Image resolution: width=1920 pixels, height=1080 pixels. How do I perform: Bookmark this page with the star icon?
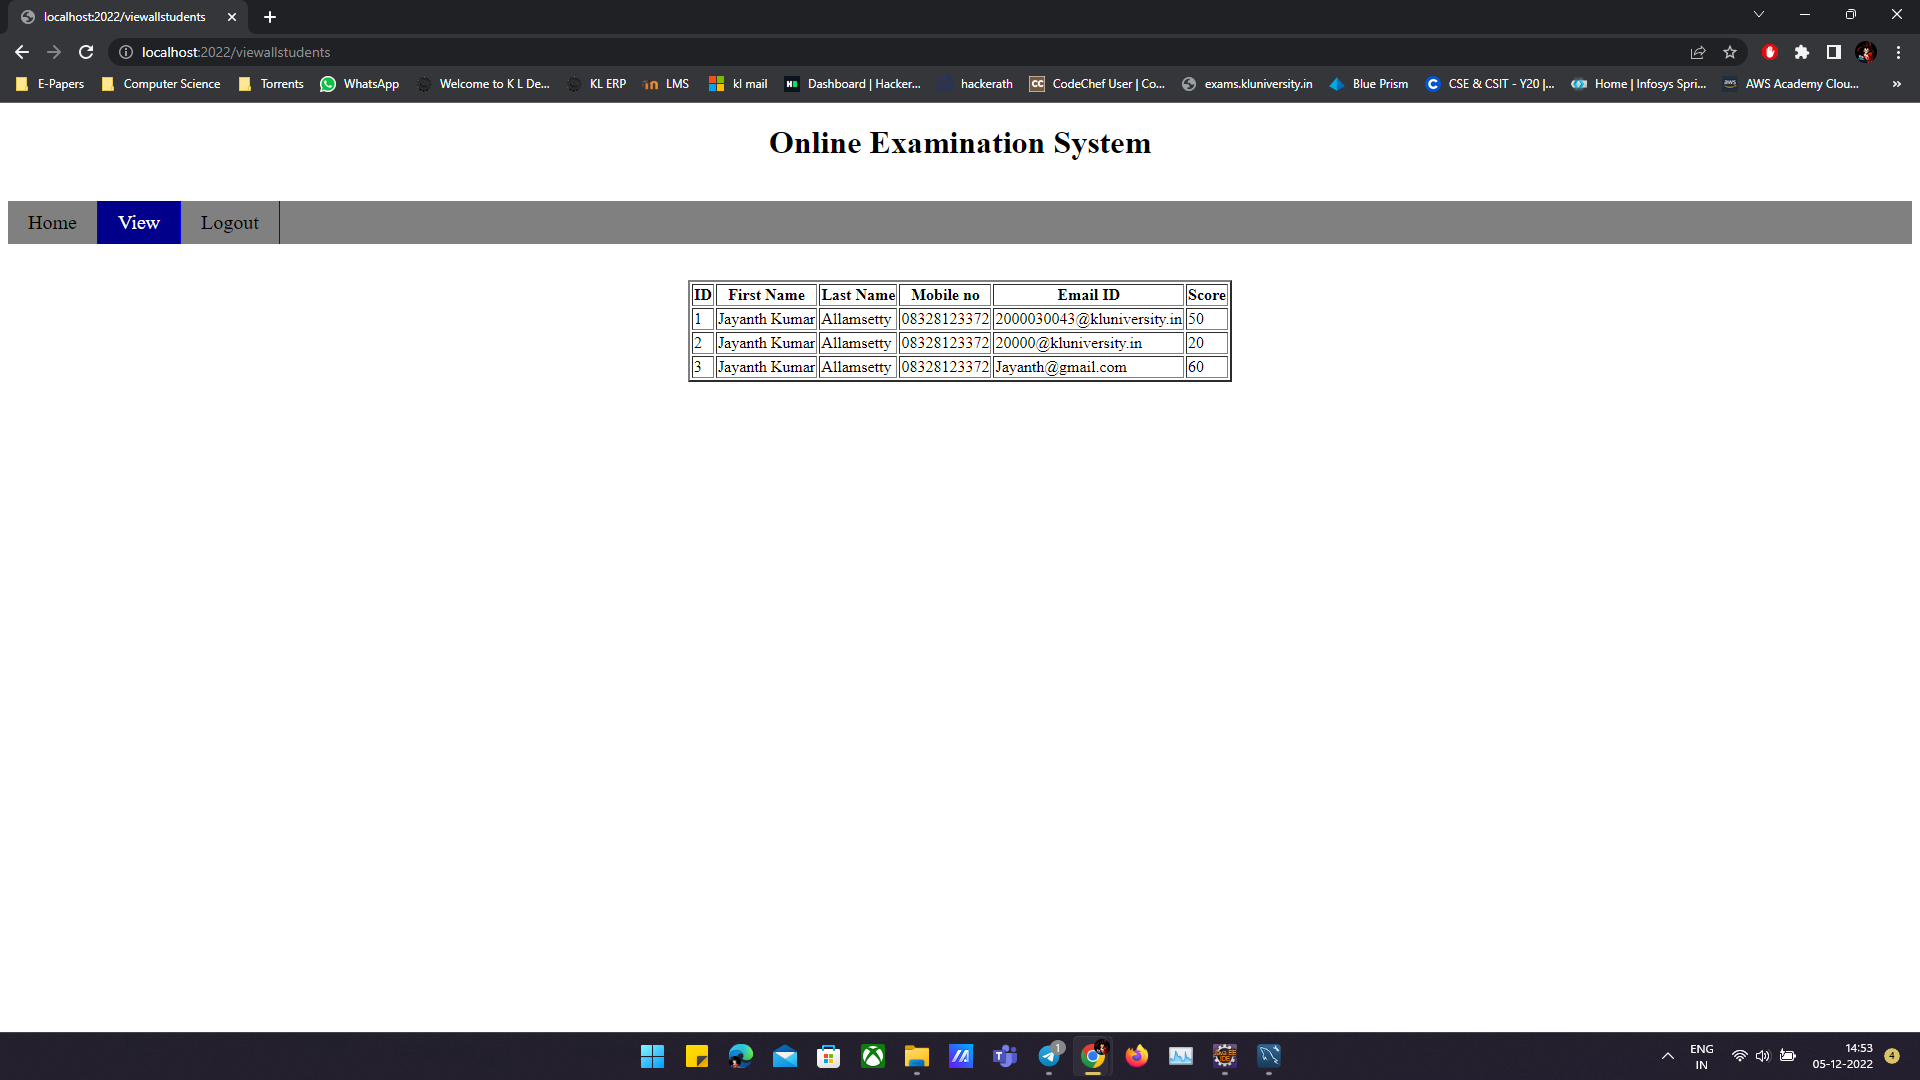[1731, 52]
